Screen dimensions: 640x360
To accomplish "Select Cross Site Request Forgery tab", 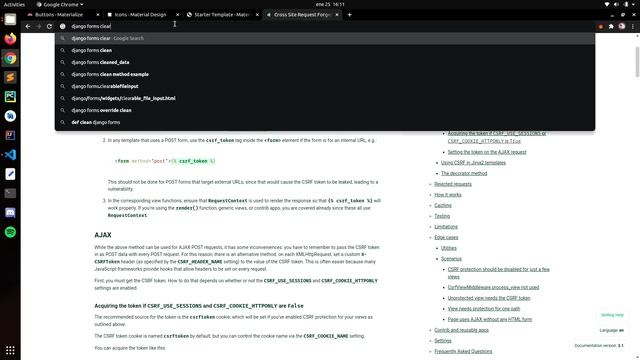I will tap(302, 15).
